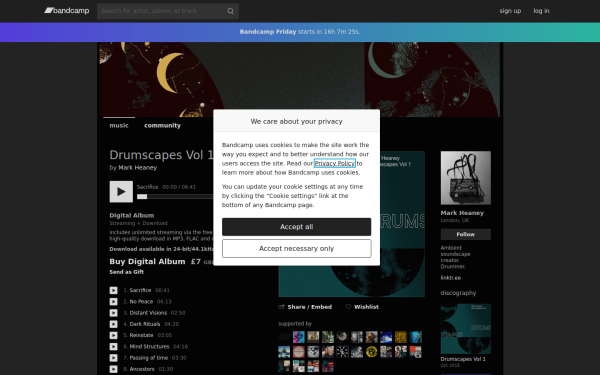Click the Accept all button
Image resolution: width=600 pixels, height=375 pixels.
click(296, 227)
